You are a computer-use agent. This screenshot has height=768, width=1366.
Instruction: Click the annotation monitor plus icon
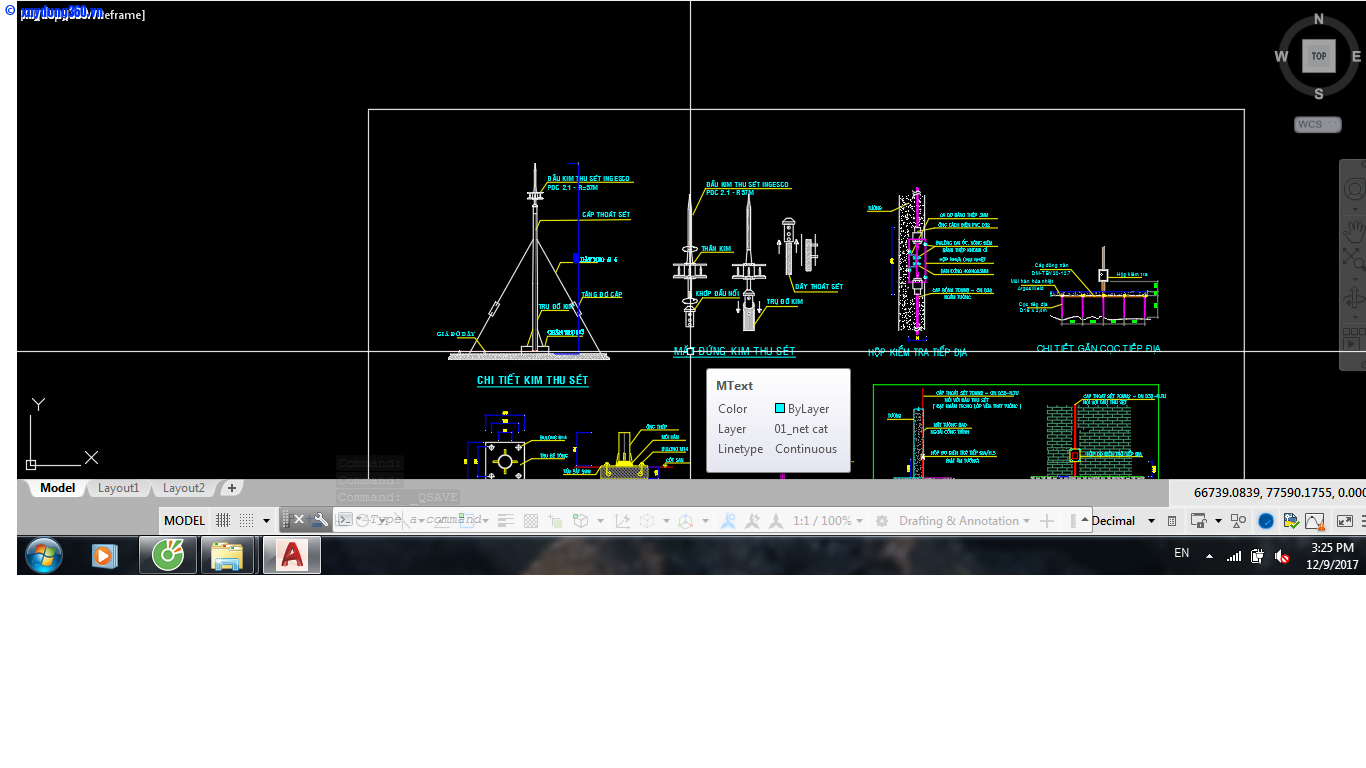[x=1047, y=520]
